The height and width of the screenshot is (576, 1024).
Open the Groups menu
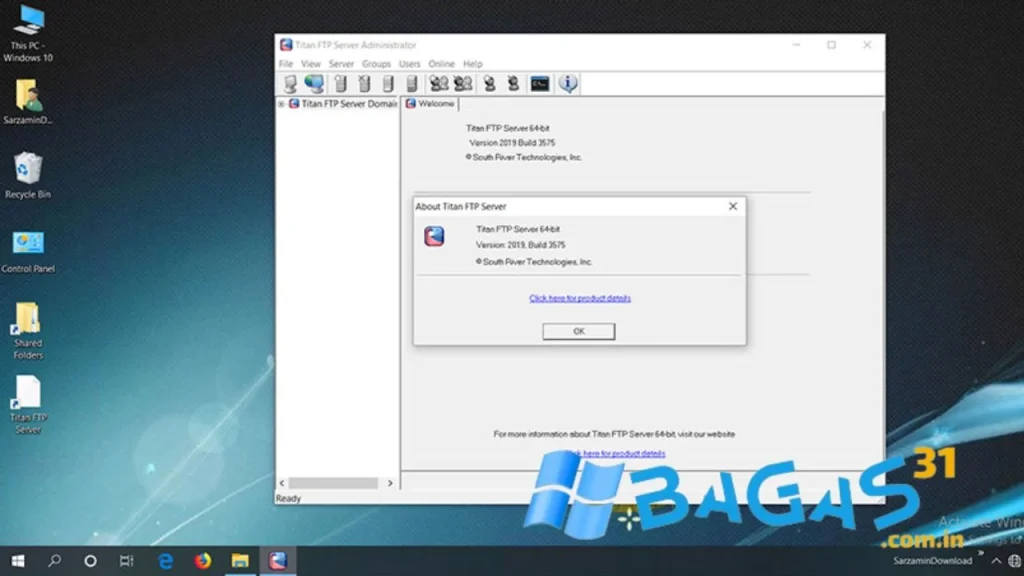click(376, 64)
